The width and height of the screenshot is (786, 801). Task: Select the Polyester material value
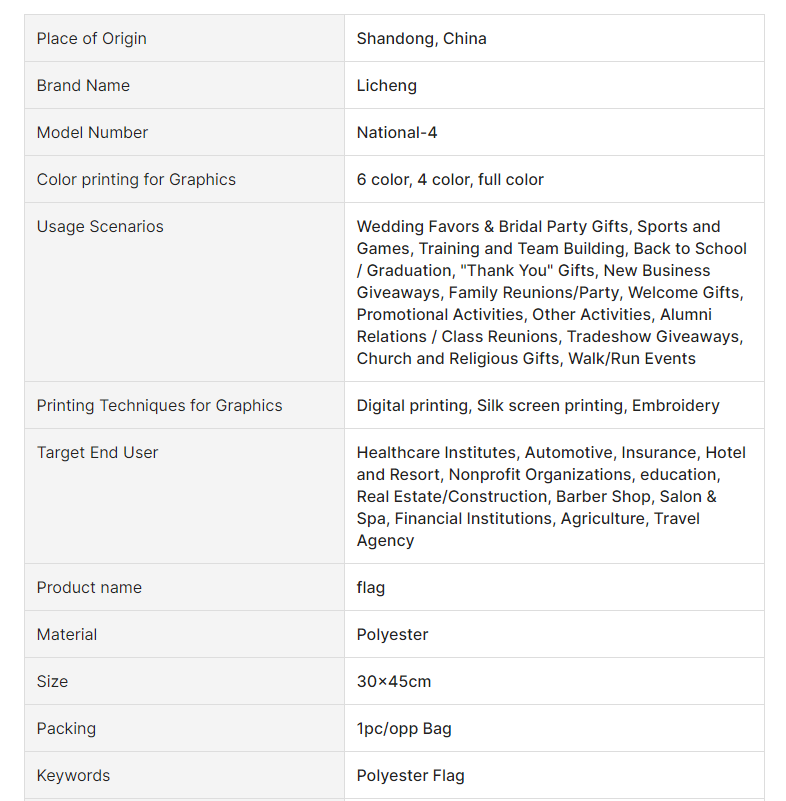click(392, 635)
